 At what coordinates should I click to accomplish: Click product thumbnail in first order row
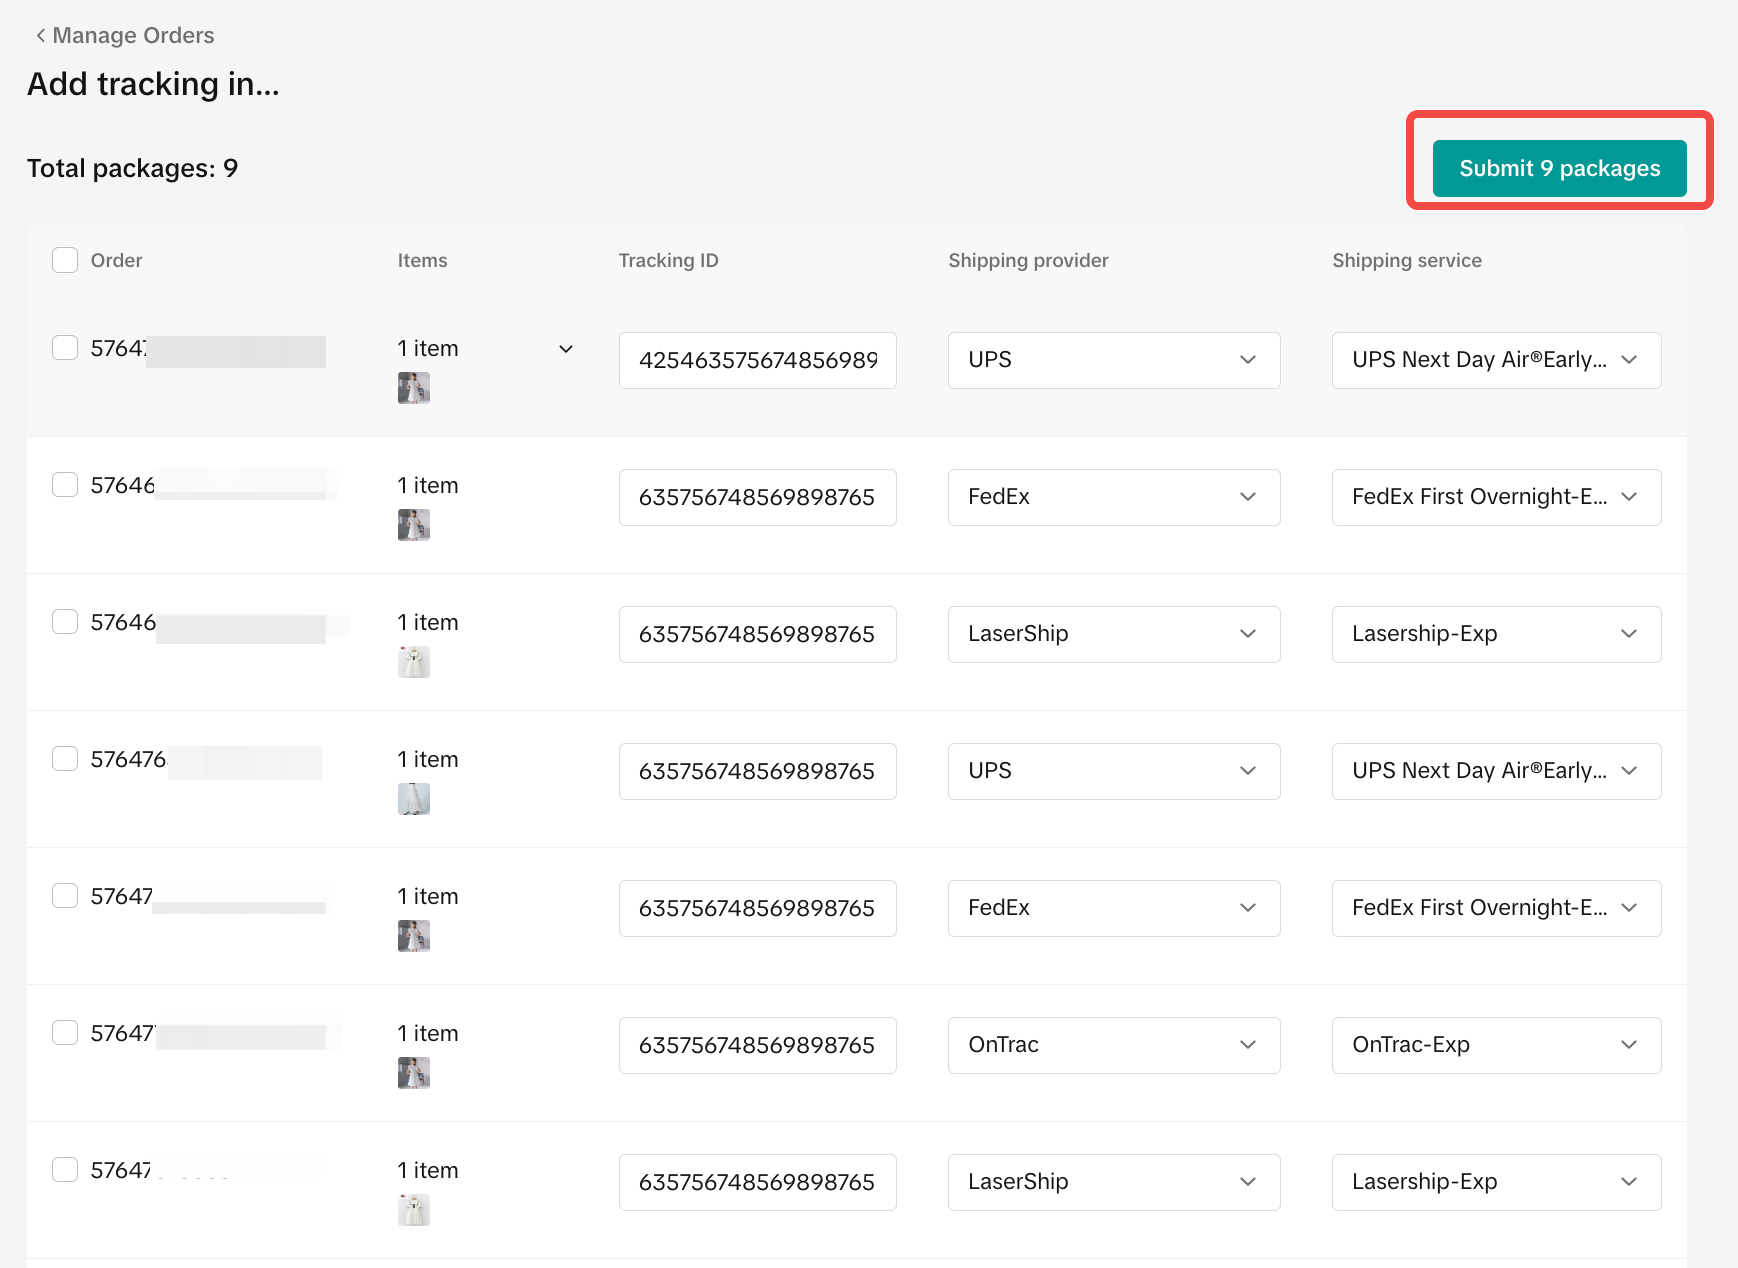(413, 388)
